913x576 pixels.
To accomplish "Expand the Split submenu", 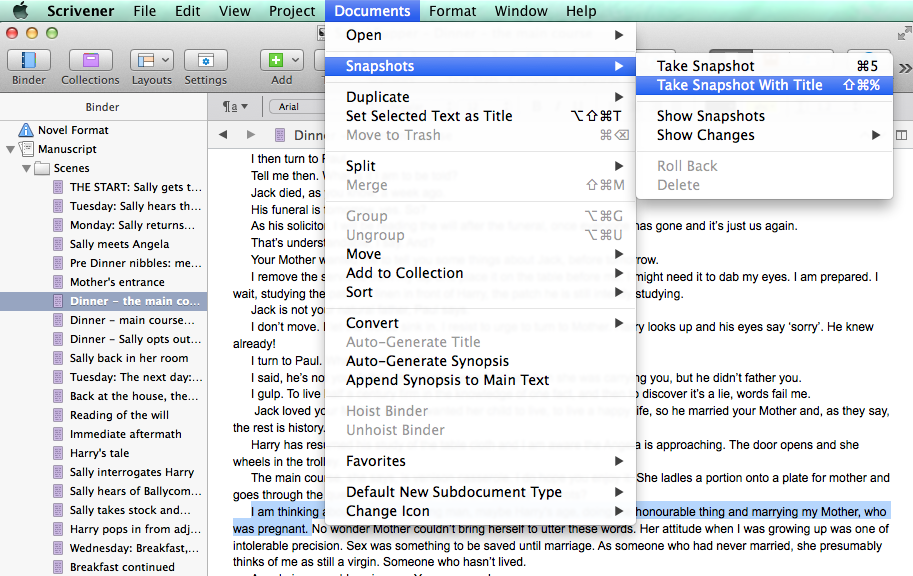I will tap(480, 166).
